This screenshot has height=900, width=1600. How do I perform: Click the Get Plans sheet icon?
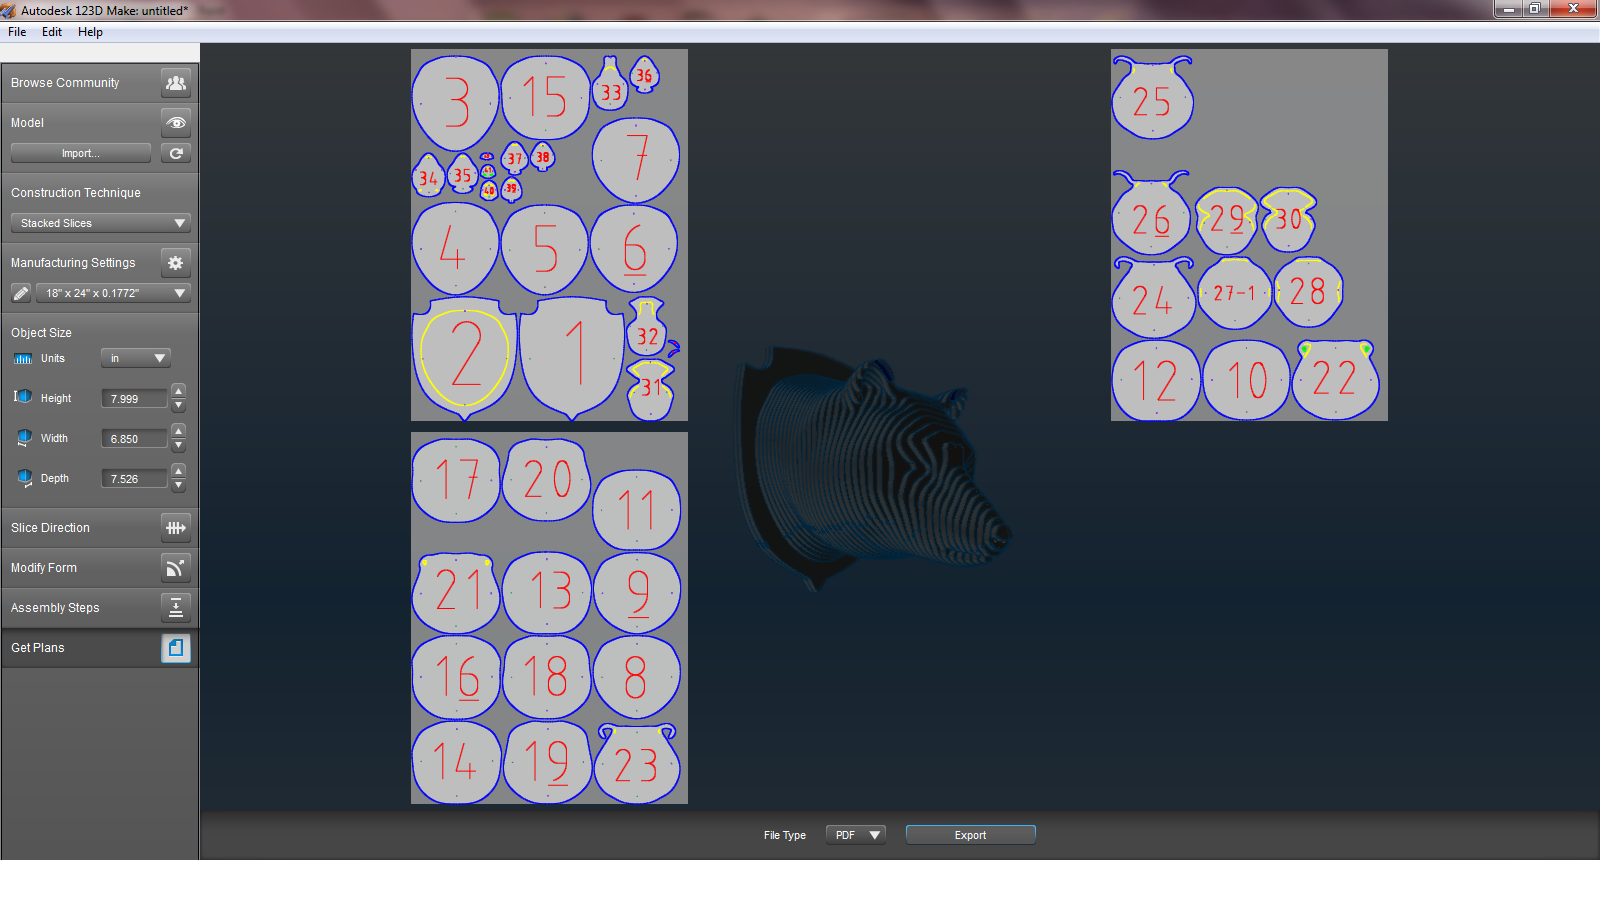coord(176,648)
